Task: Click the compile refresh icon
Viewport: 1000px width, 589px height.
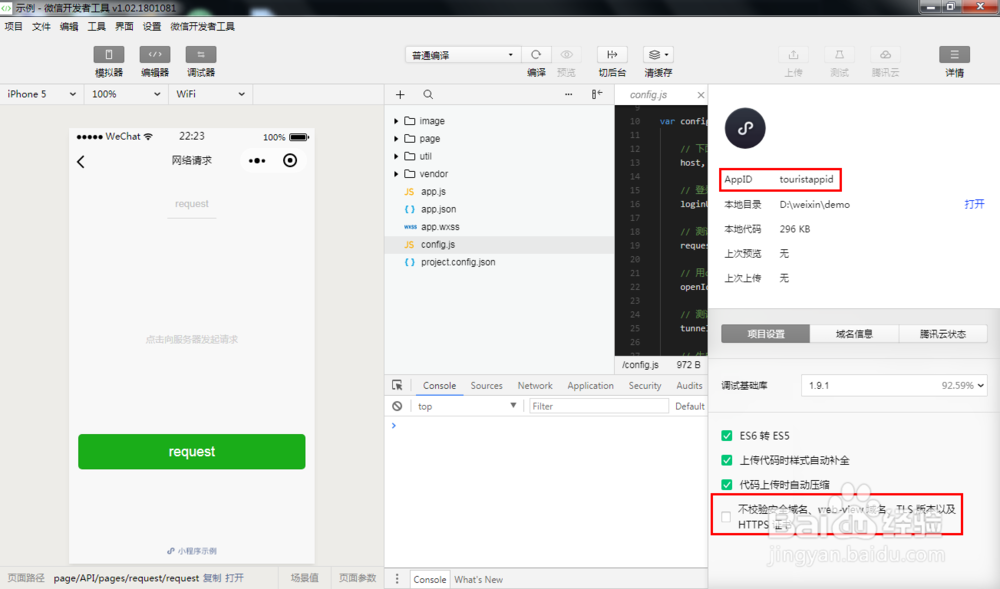Action: (536, 55)
